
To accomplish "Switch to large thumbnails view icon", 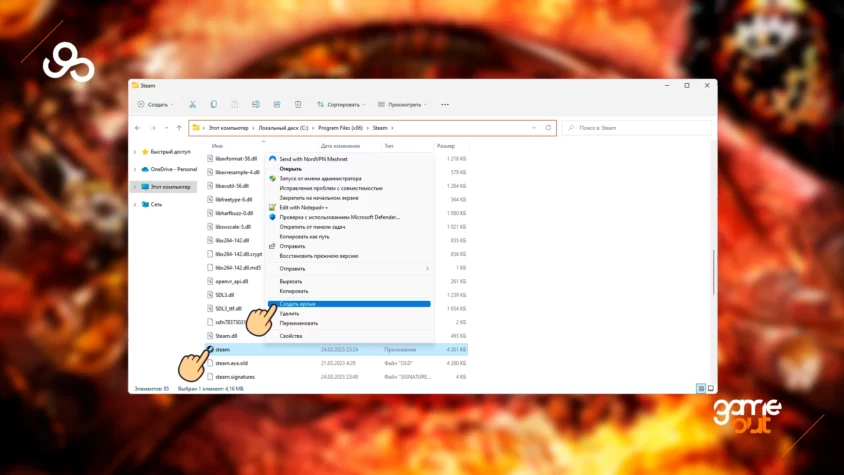I will [711, 388].
